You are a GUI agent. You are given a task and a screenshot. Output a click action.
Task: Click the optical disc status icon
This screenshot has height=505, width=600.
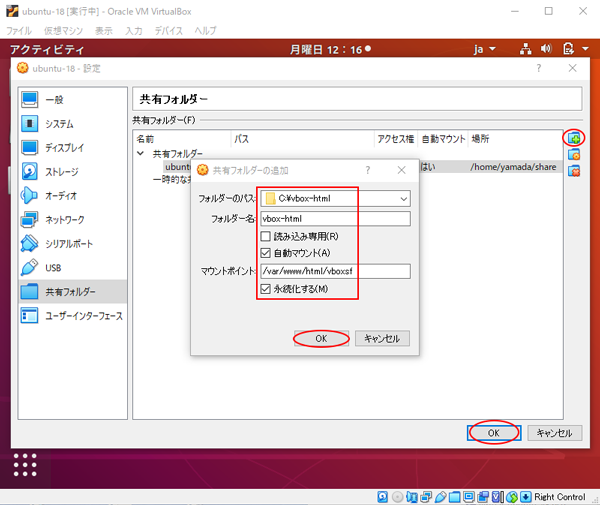398,497
